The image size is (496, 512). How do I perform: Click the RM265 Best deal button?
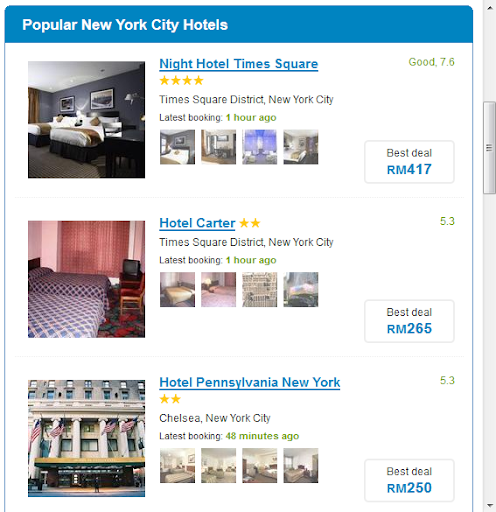click(x=409, y=321)
